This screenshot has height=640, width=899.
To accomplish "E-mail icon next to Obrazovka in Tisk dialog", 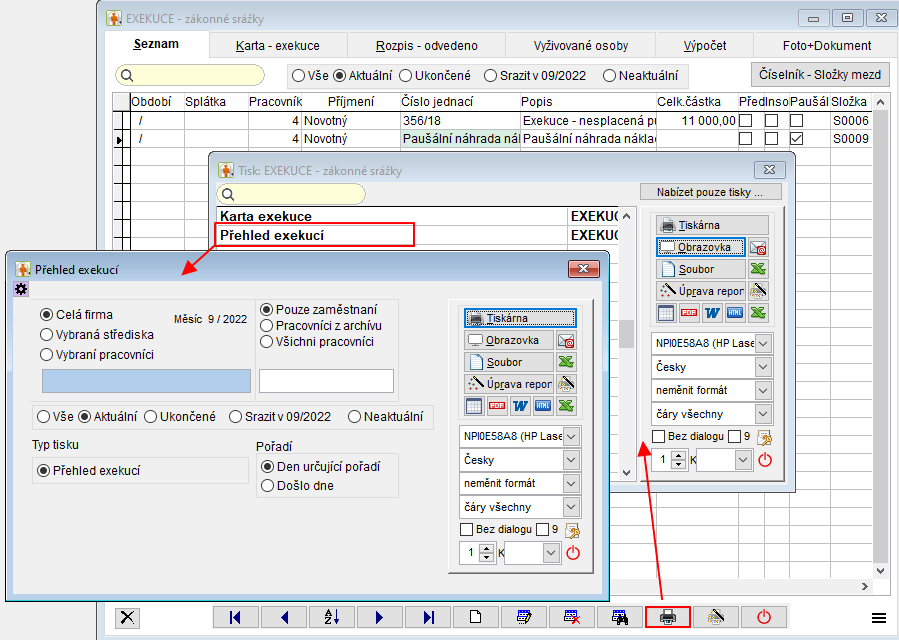I will (759, 248).
